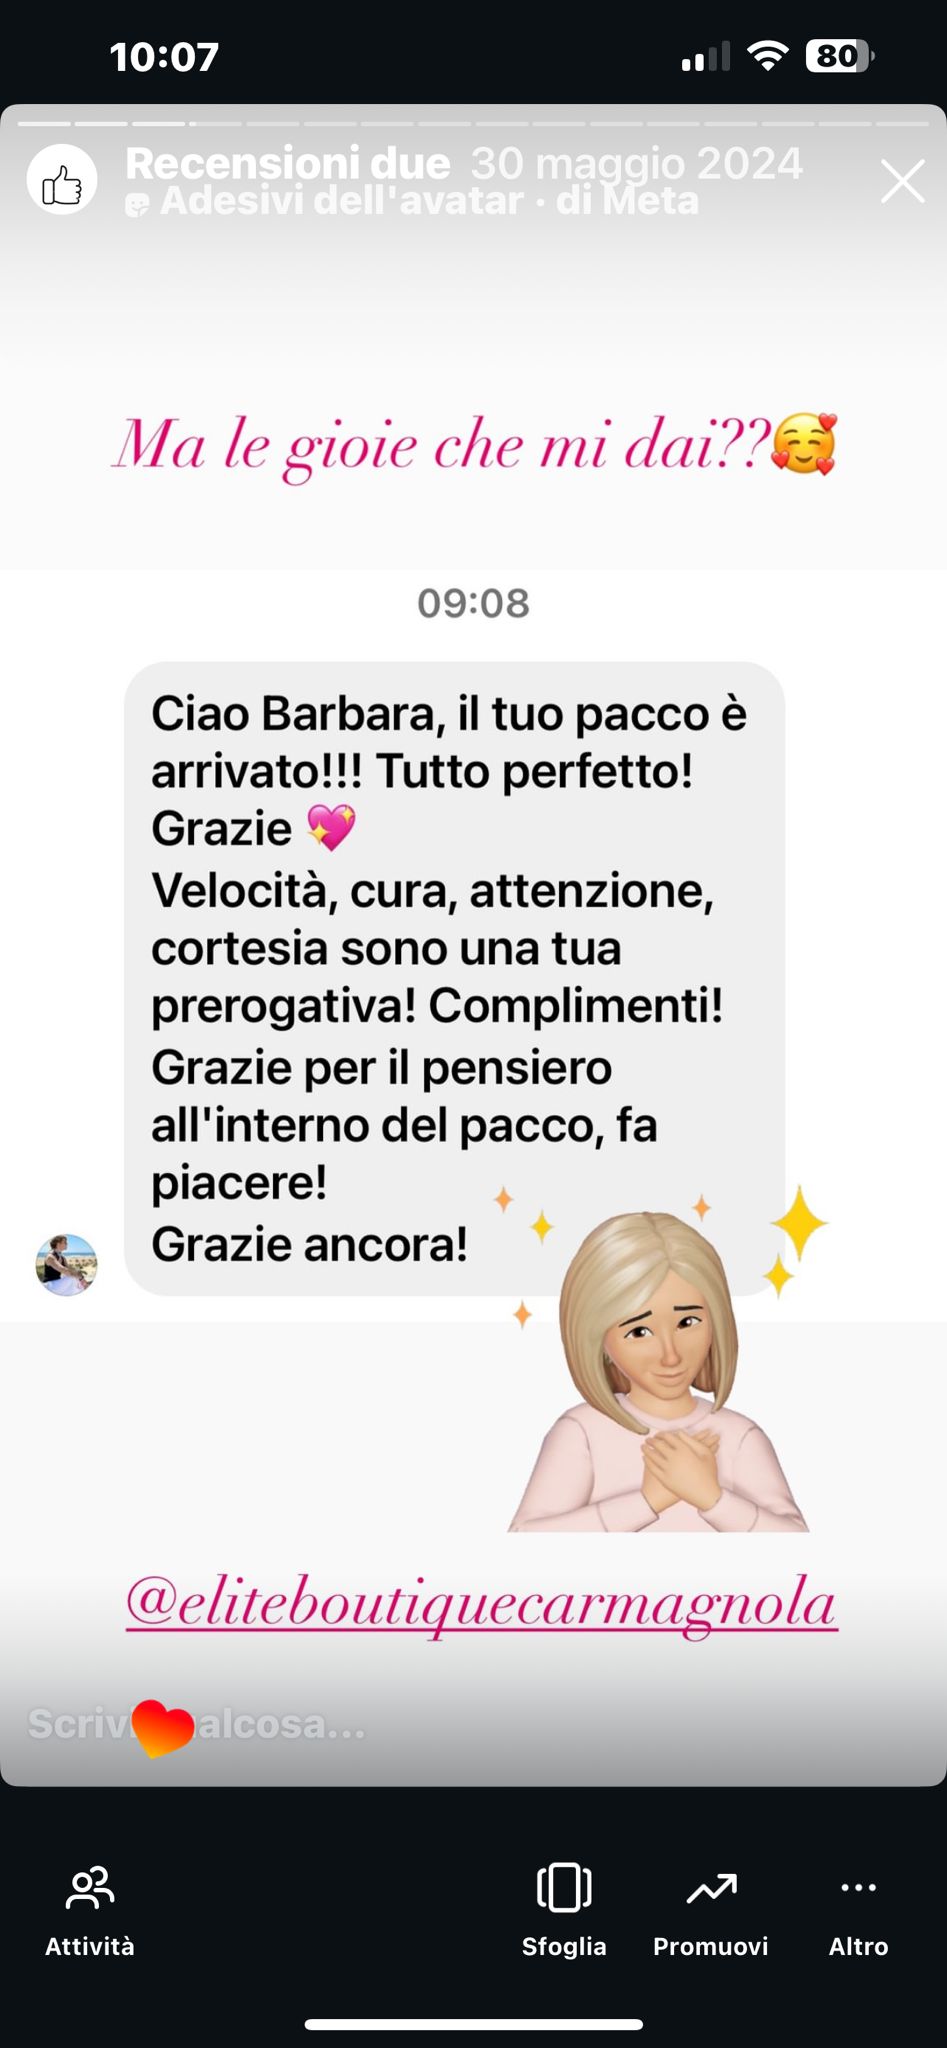Tap the thumbs-up highlight cover icon
The image size is (947, 2048).
[x=62, y=180]
